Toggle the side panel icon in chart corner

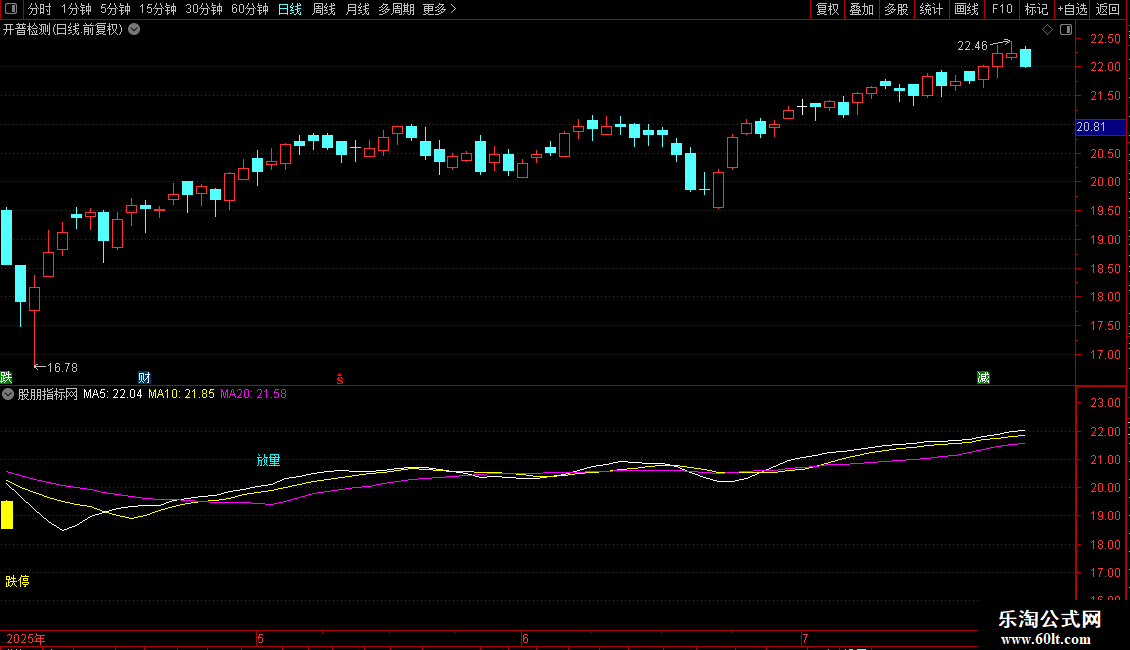click(1066, 30)
